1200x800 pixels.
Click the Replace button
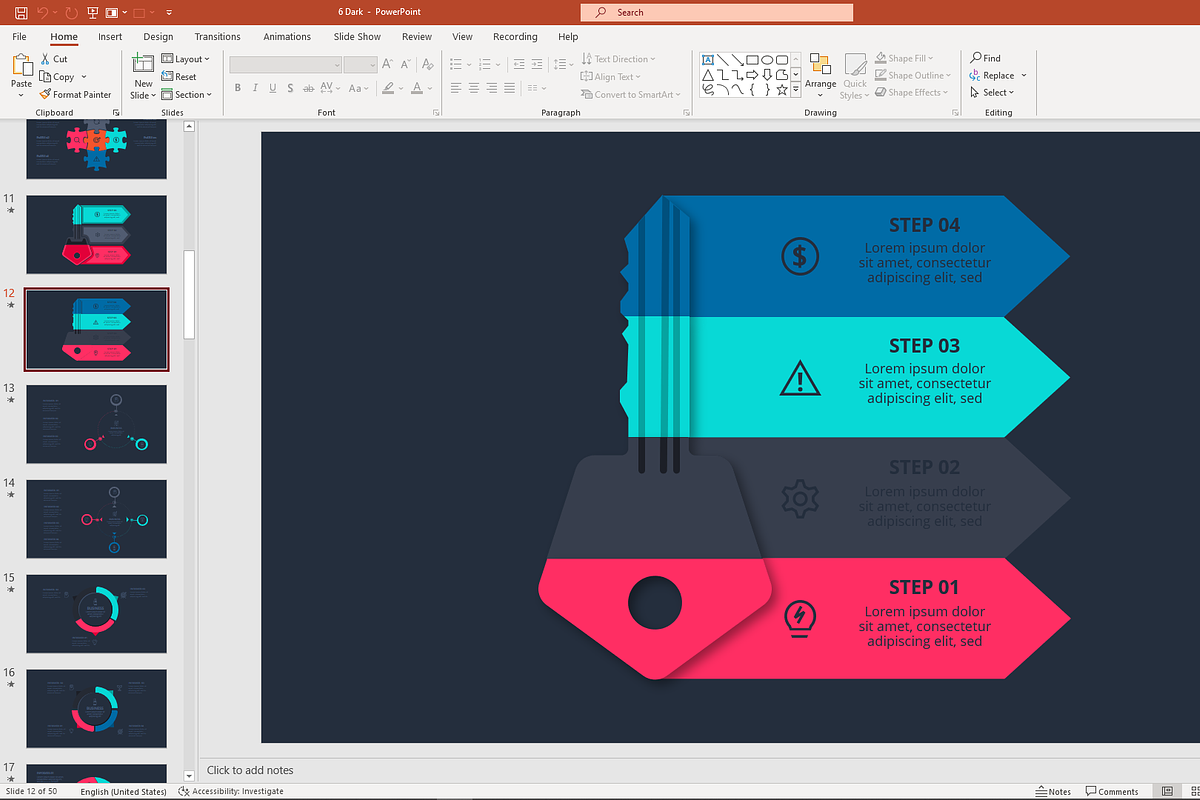coord(991,75)
